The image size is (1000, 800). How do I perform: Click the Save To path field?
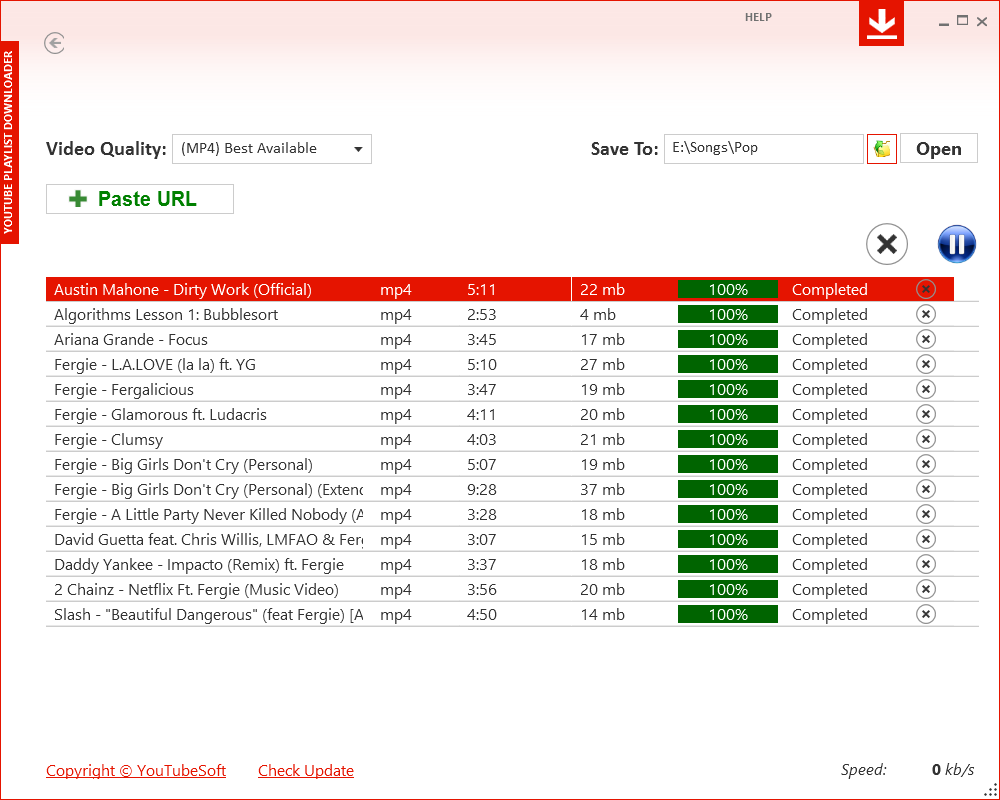click(763, 149)
